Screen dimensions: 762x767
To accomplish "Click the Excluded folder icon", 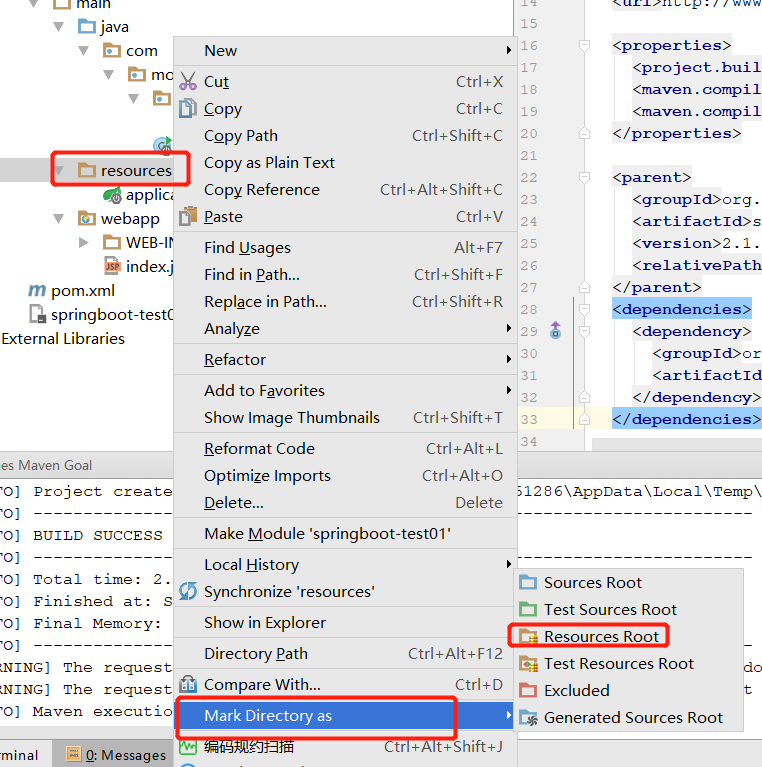I will (x=528, y=691).
